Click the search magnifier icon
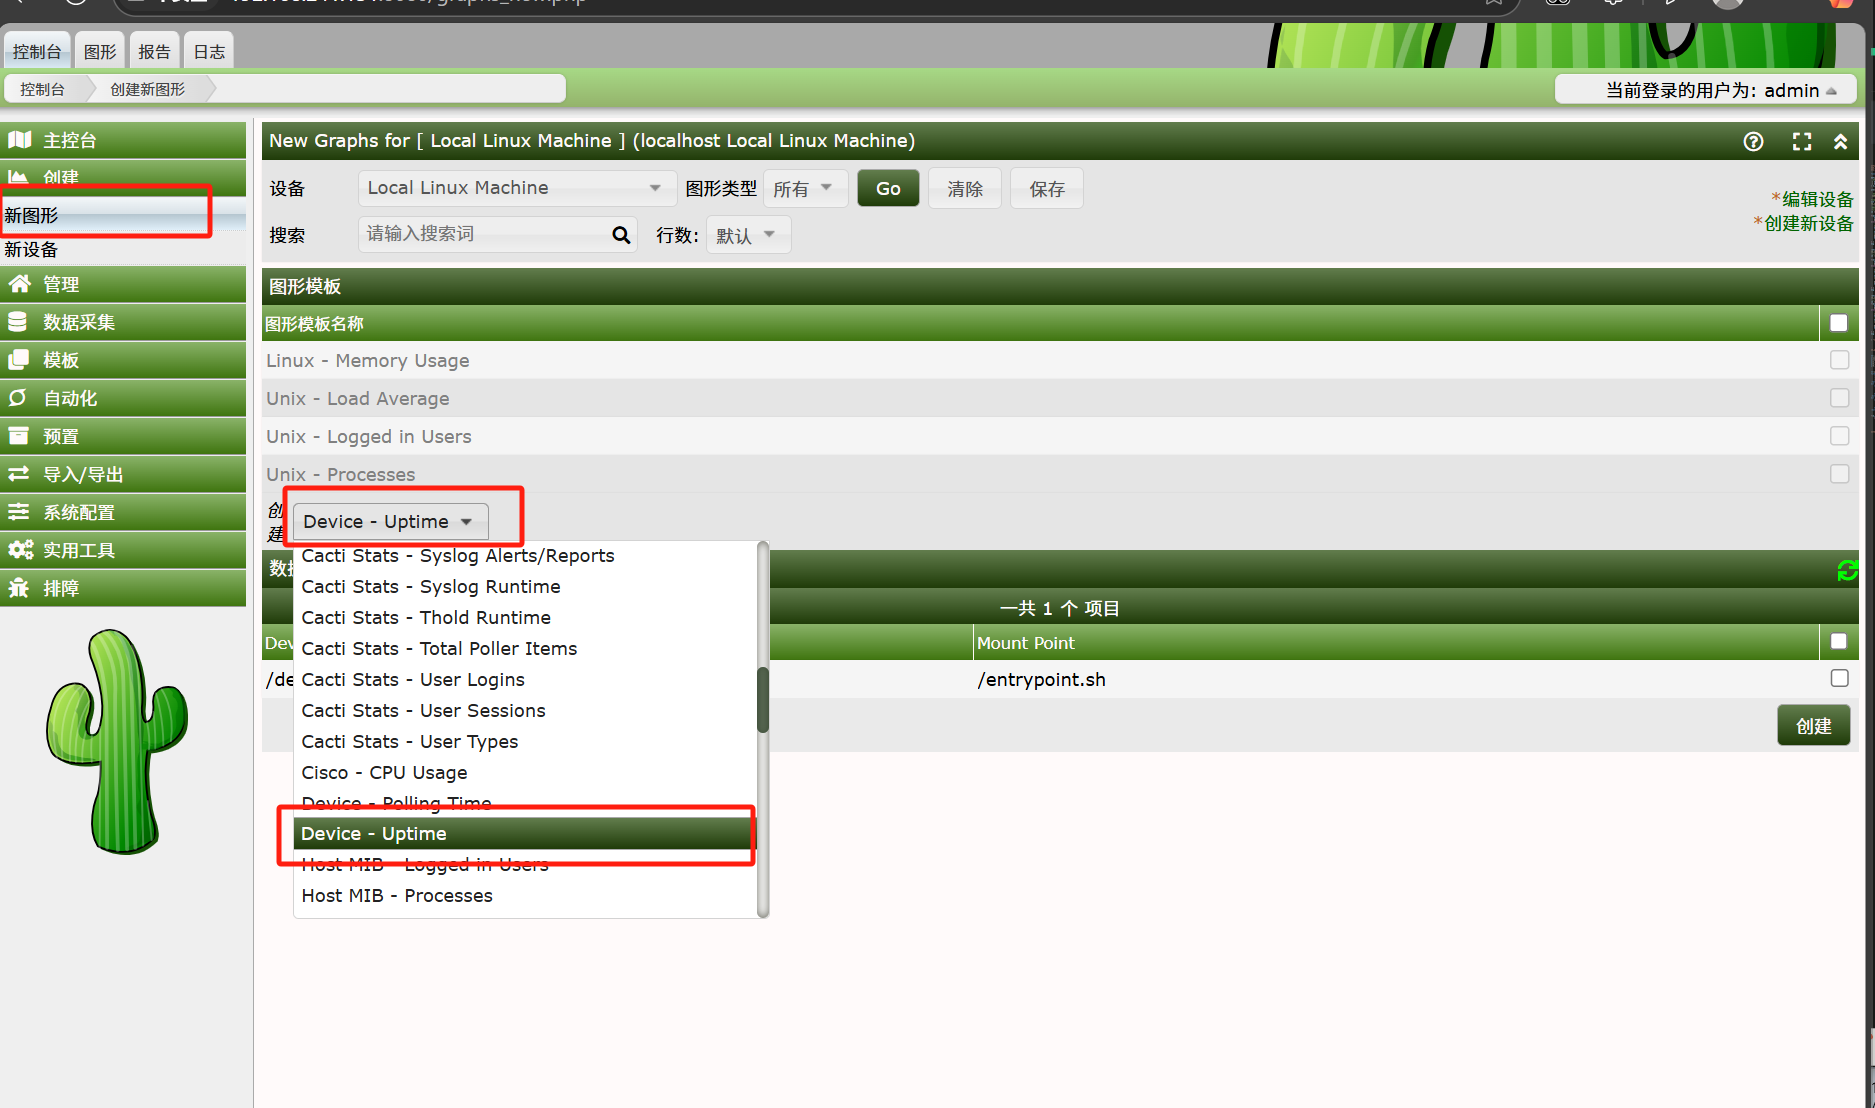The height and width of the screenshot is (1108, 1875). (x=621, y=235)
